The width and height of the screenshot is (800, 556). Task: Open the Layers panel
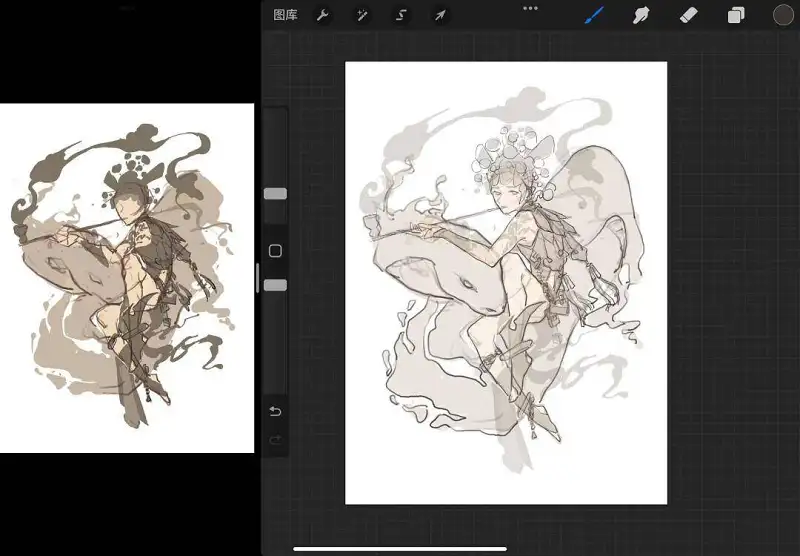pos(736,15)
